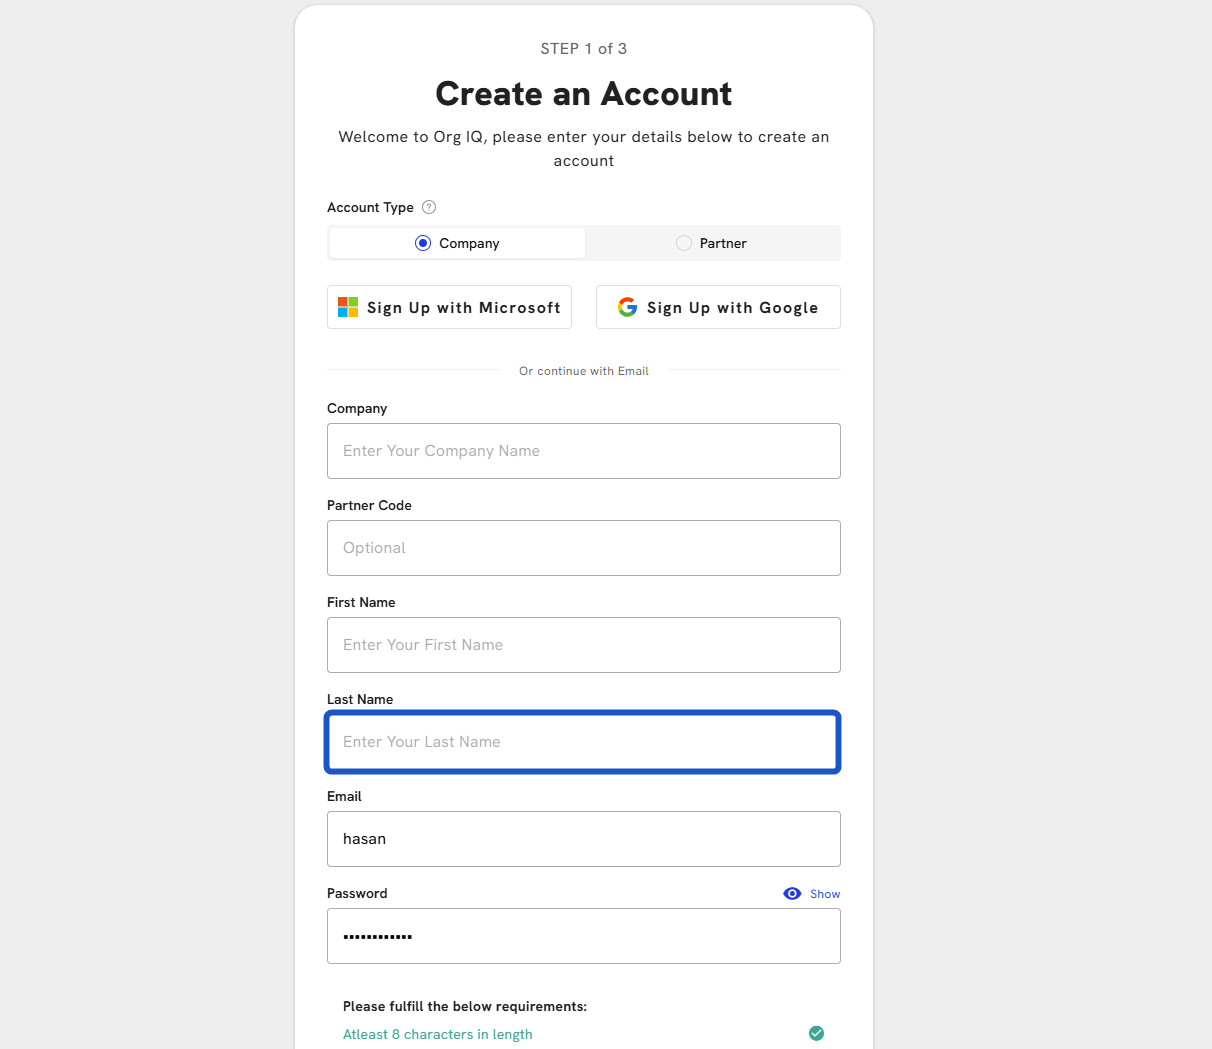Click the "Atleast 8 characters in length" requirement

click(438, 1034)
